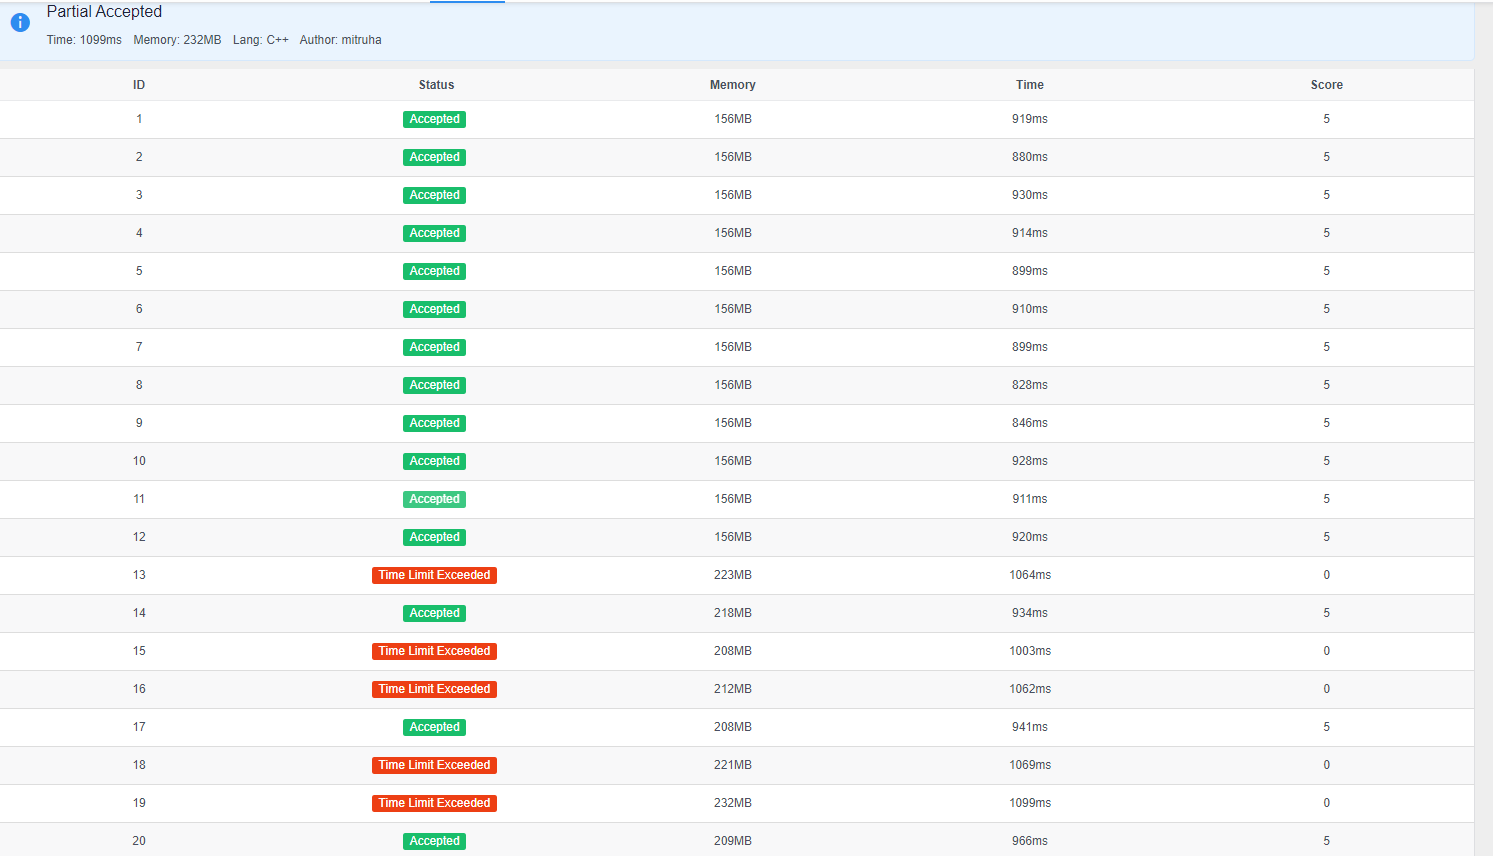Click the 920ms time value
1493x856 pixels.
tap(1030, 537)
